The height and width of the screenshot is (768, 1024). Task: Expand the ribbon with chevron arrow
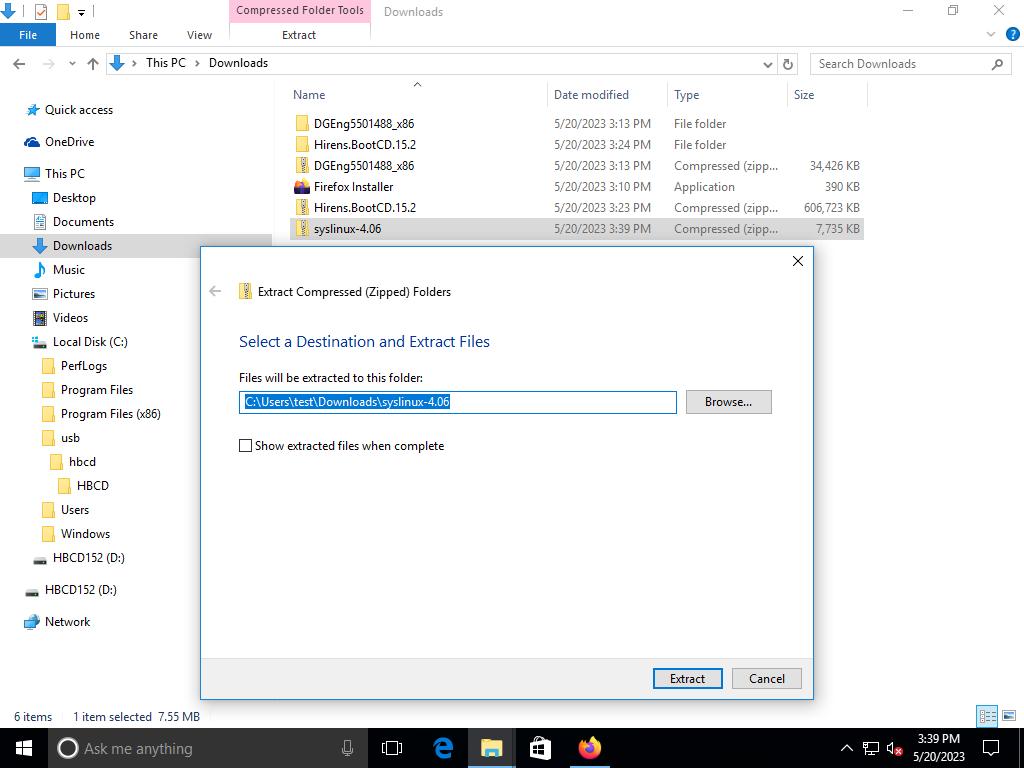pyautogui.click(x=991, y=34)
